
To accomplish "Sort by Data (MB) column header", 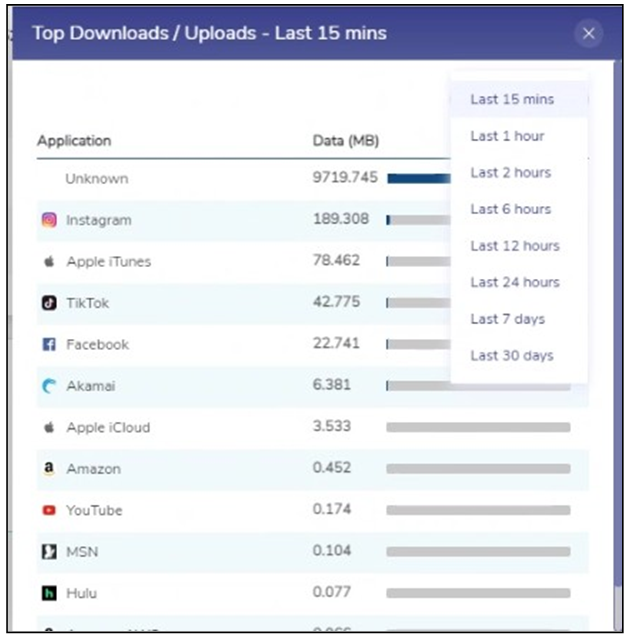I will tap(346, 141).
